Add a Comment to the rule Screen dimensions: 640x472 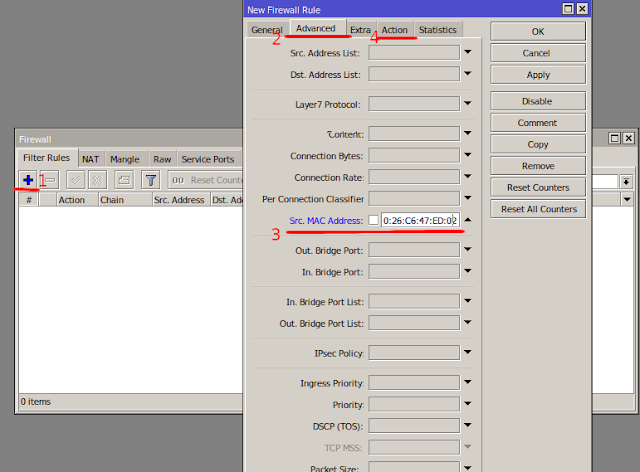coord(538,123)
